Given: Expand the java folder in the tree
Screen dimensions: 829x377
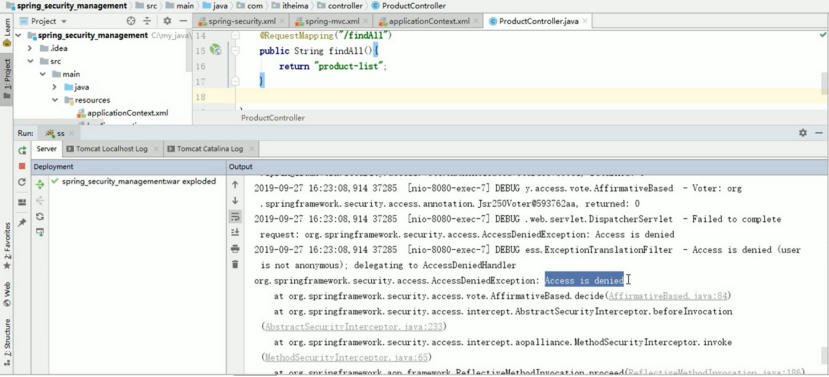Looking at the screenshot, I should [55, 87].
